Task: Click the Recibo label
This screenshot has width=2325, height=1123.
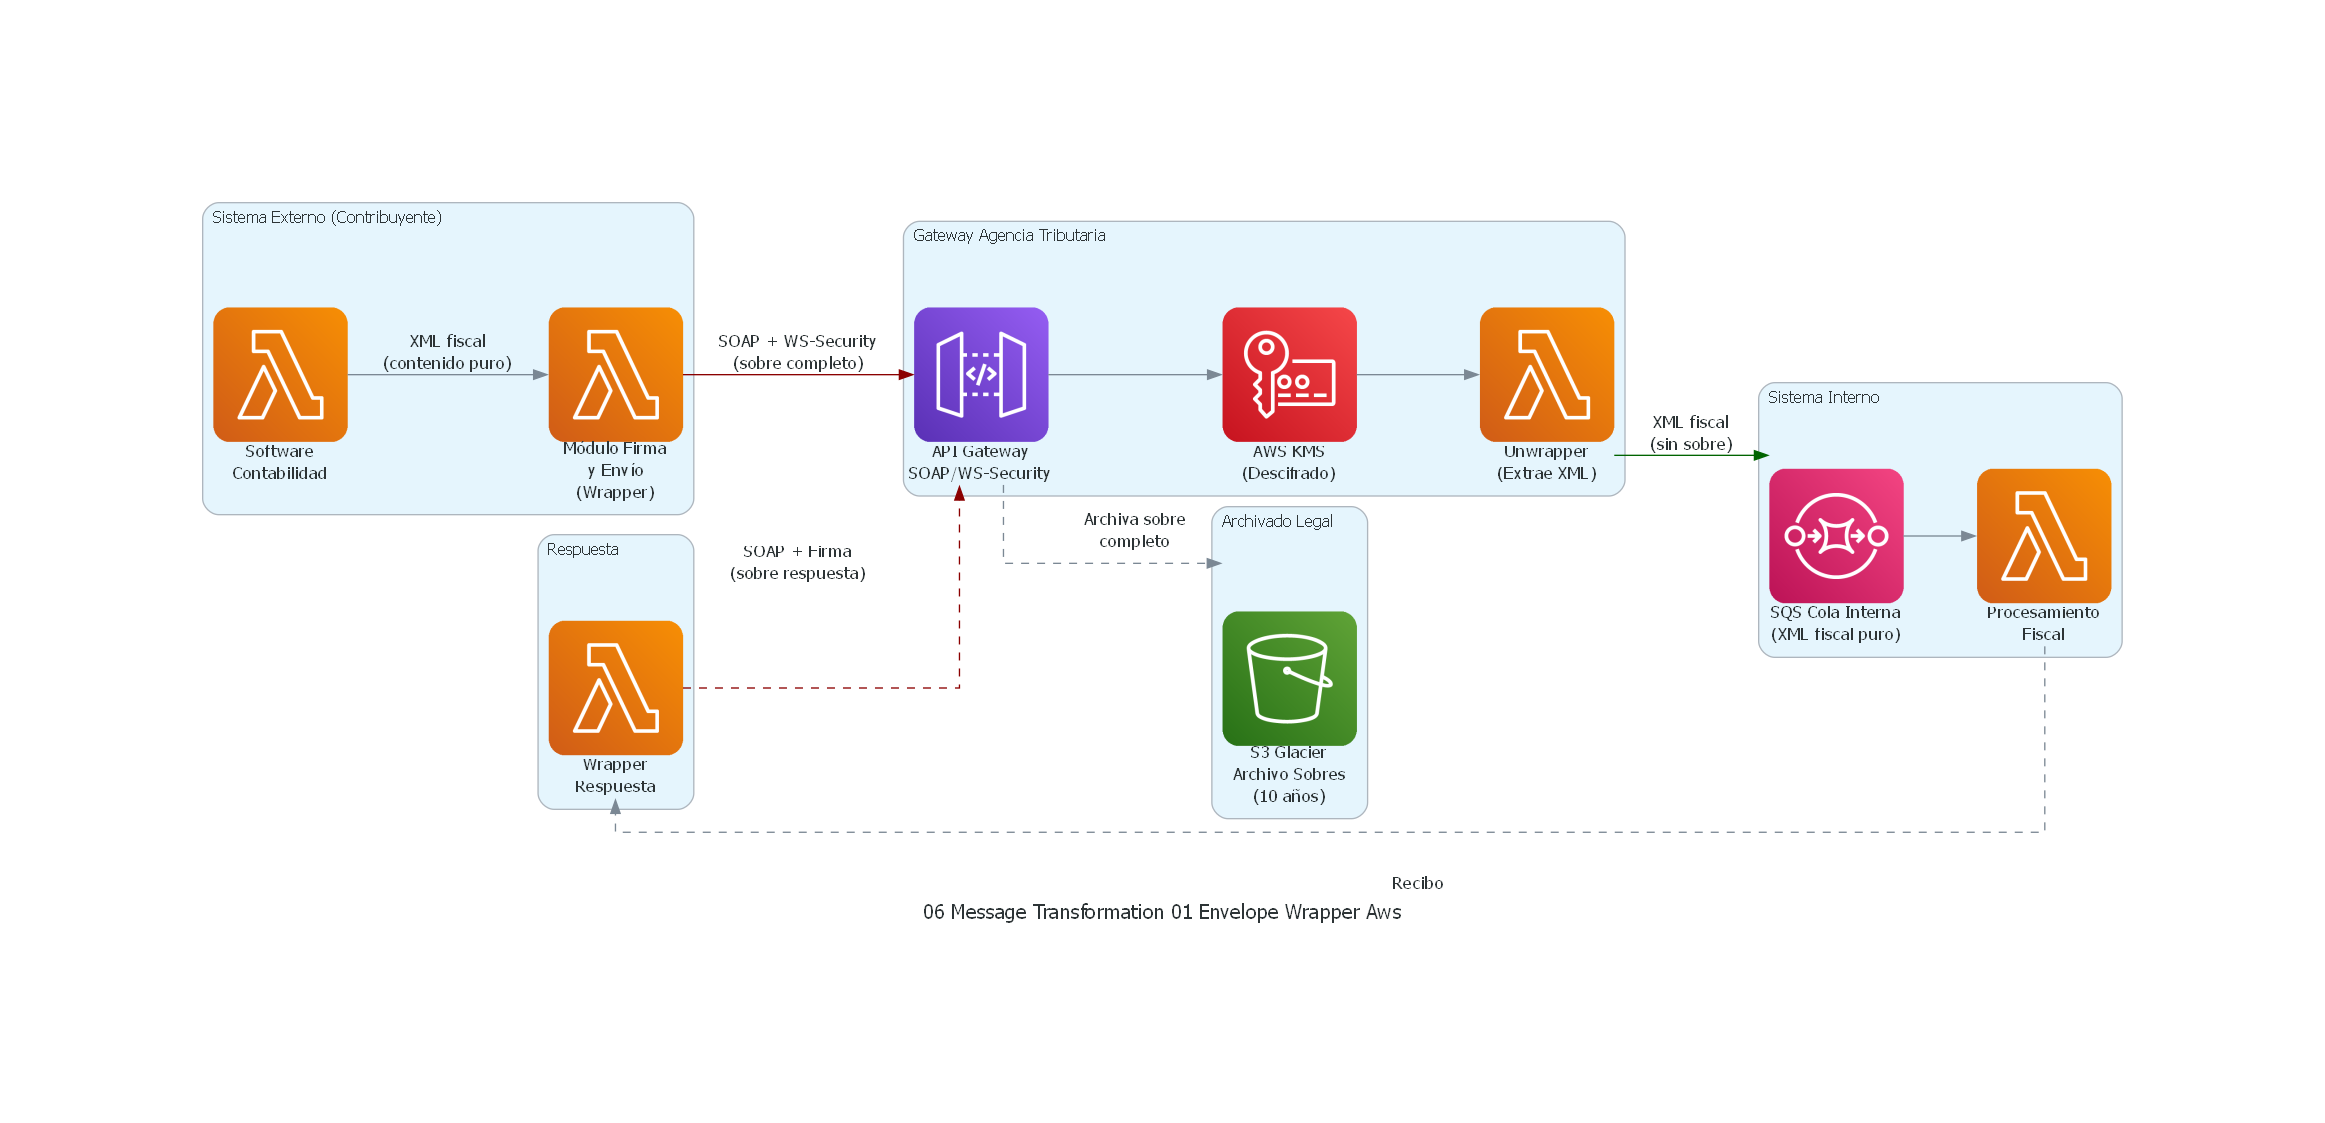Action: pyautogui.click(x=1417, y=883)
